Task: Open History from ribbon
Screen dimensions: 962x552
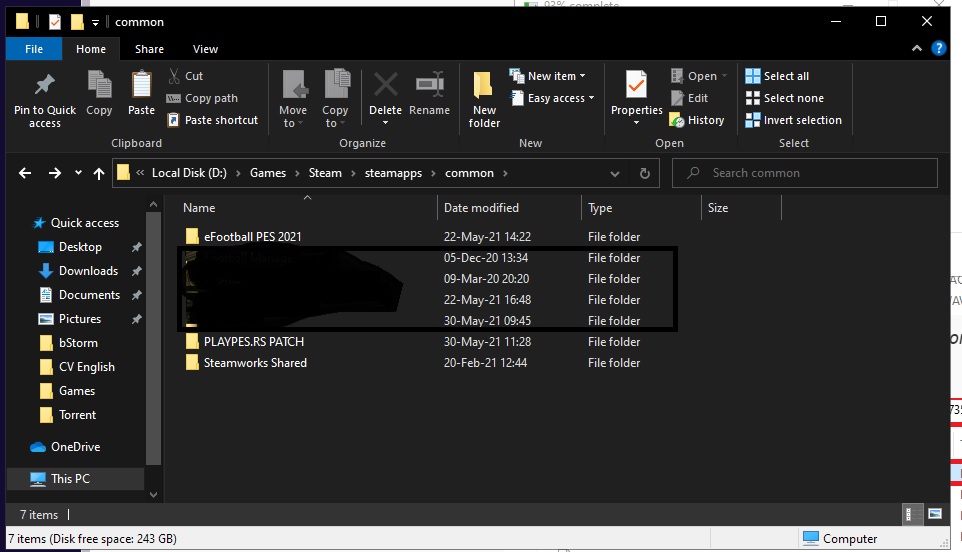Action: pyautogui.click(x=697, y=120)
